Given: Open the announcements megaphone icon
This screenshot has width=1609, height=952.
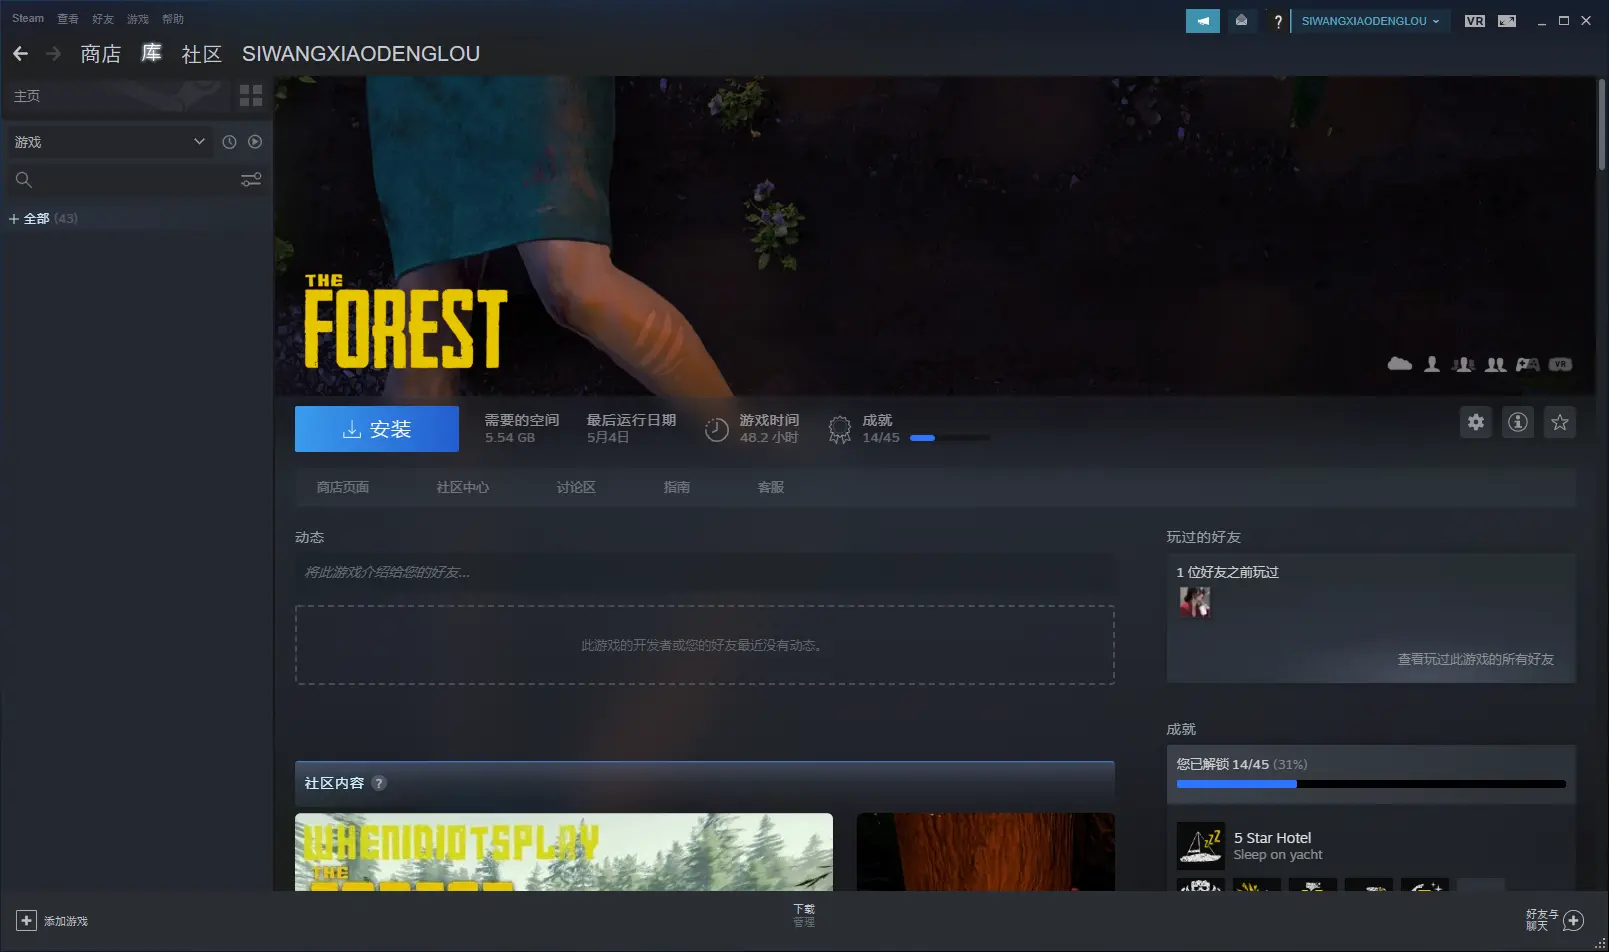Looking at the screenshot, I should 1203,20.
